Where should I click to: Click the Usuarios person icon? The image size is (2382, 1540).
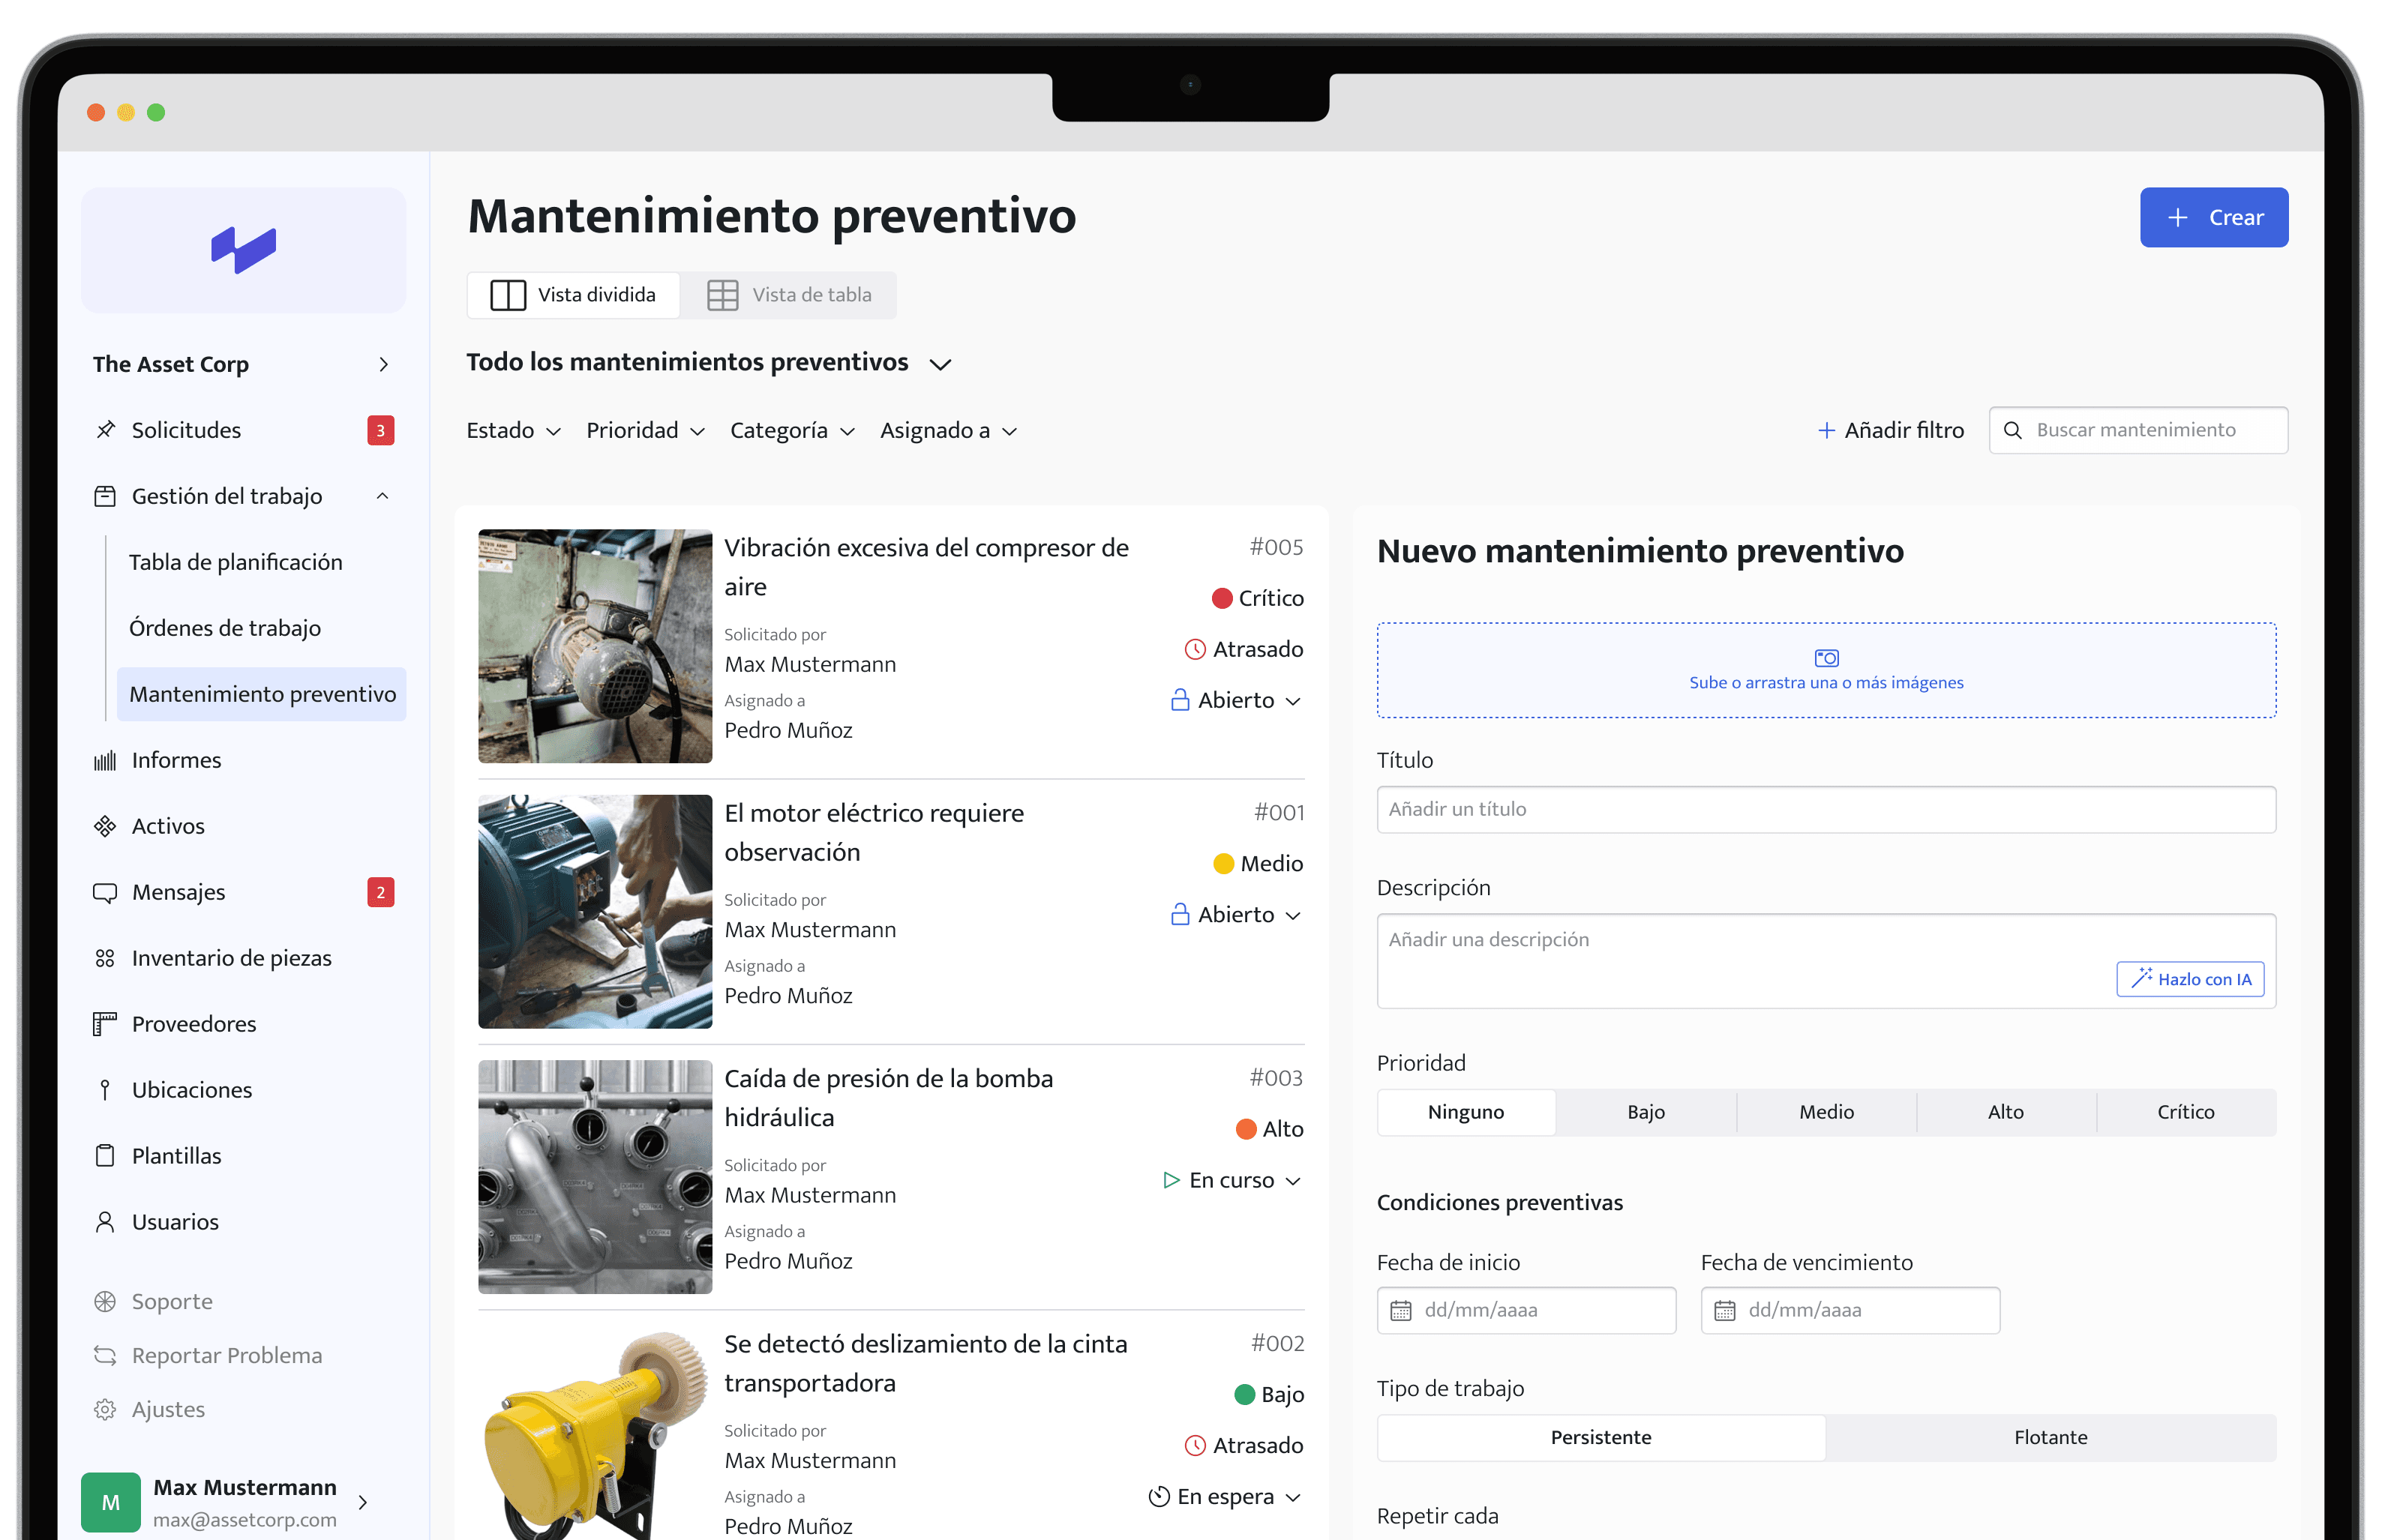click(x=105, y=1222)
